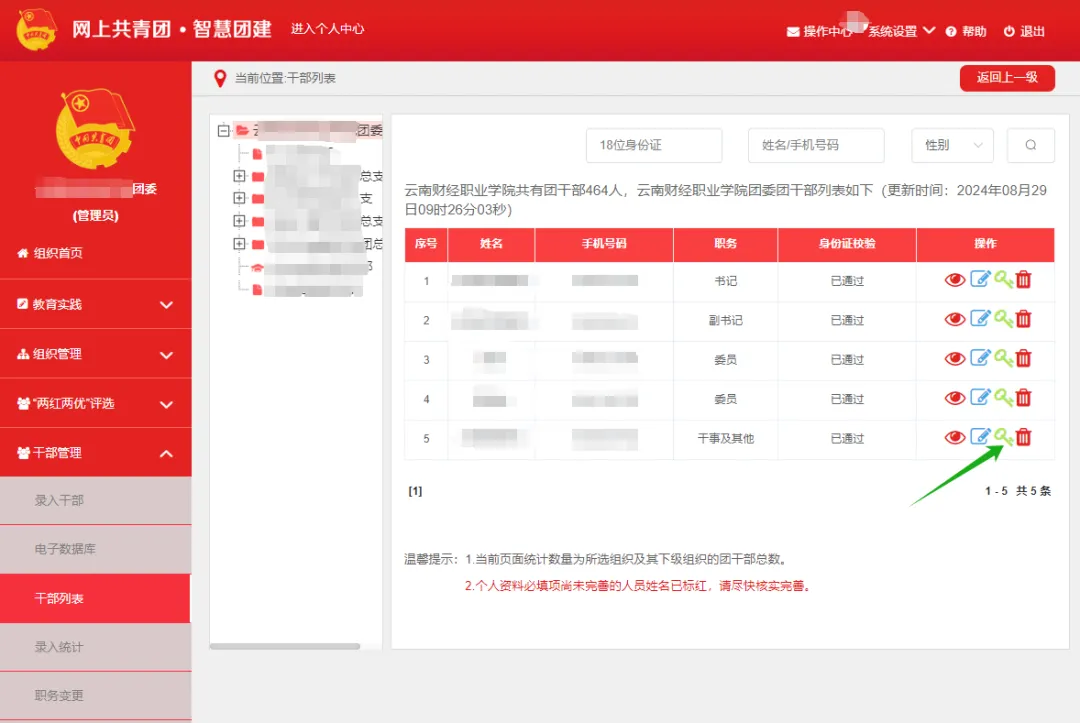Viewport: 1080px width, 723px height.
Task: Show details via eye icon on row 5
Action: pyautogui.click(x=953, y=436)
